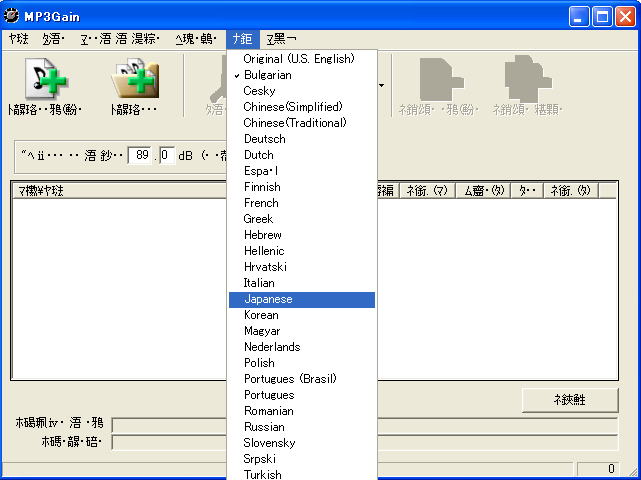Switch language to Hebrew
The width and height of the screenshot is (641, 480).
pyautogui.click(x=302, y=235)
